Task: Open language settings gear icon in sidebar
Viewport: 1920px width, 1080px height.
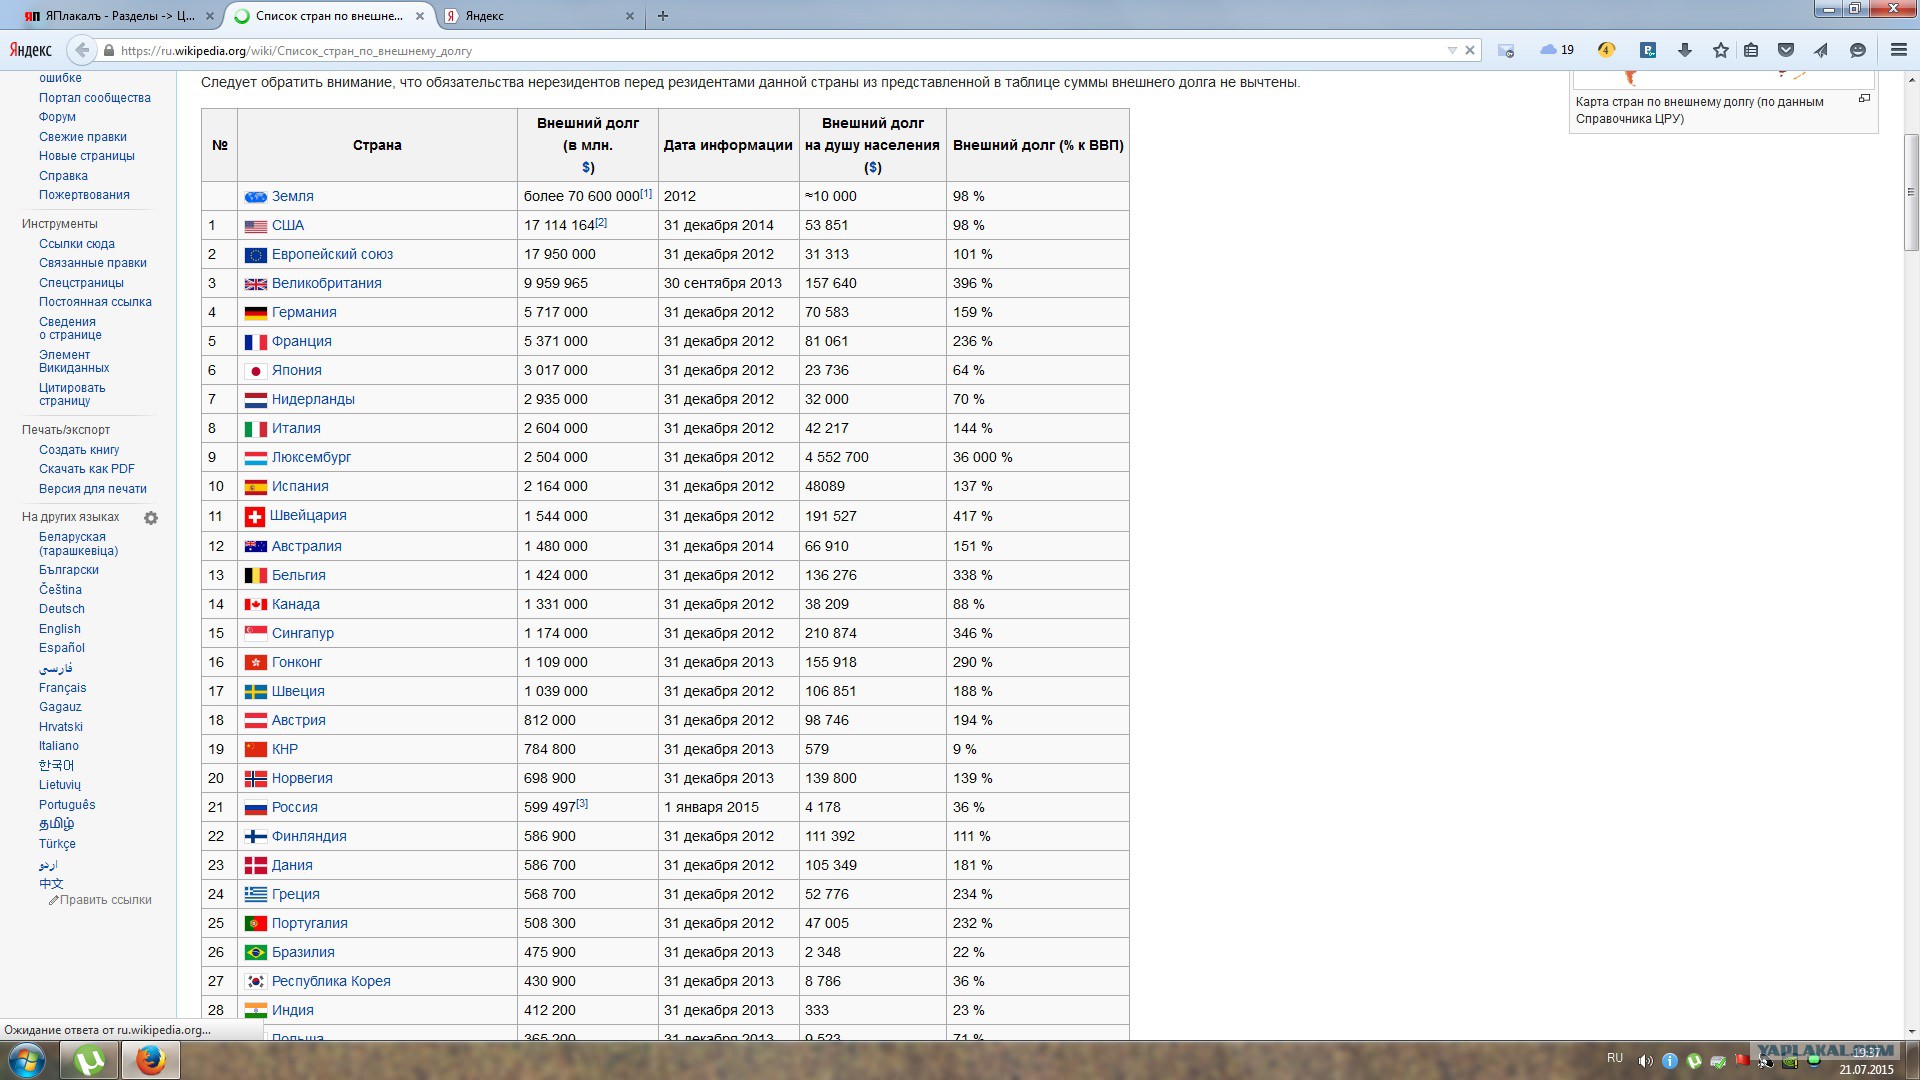Action: pos(151,518)
